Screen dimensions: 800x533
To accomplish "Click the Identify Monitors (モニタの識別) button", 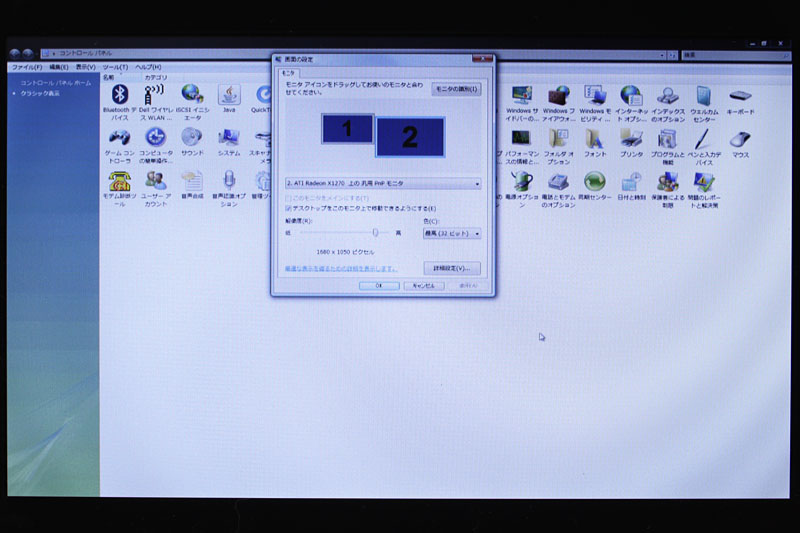I will coord(457,89).
